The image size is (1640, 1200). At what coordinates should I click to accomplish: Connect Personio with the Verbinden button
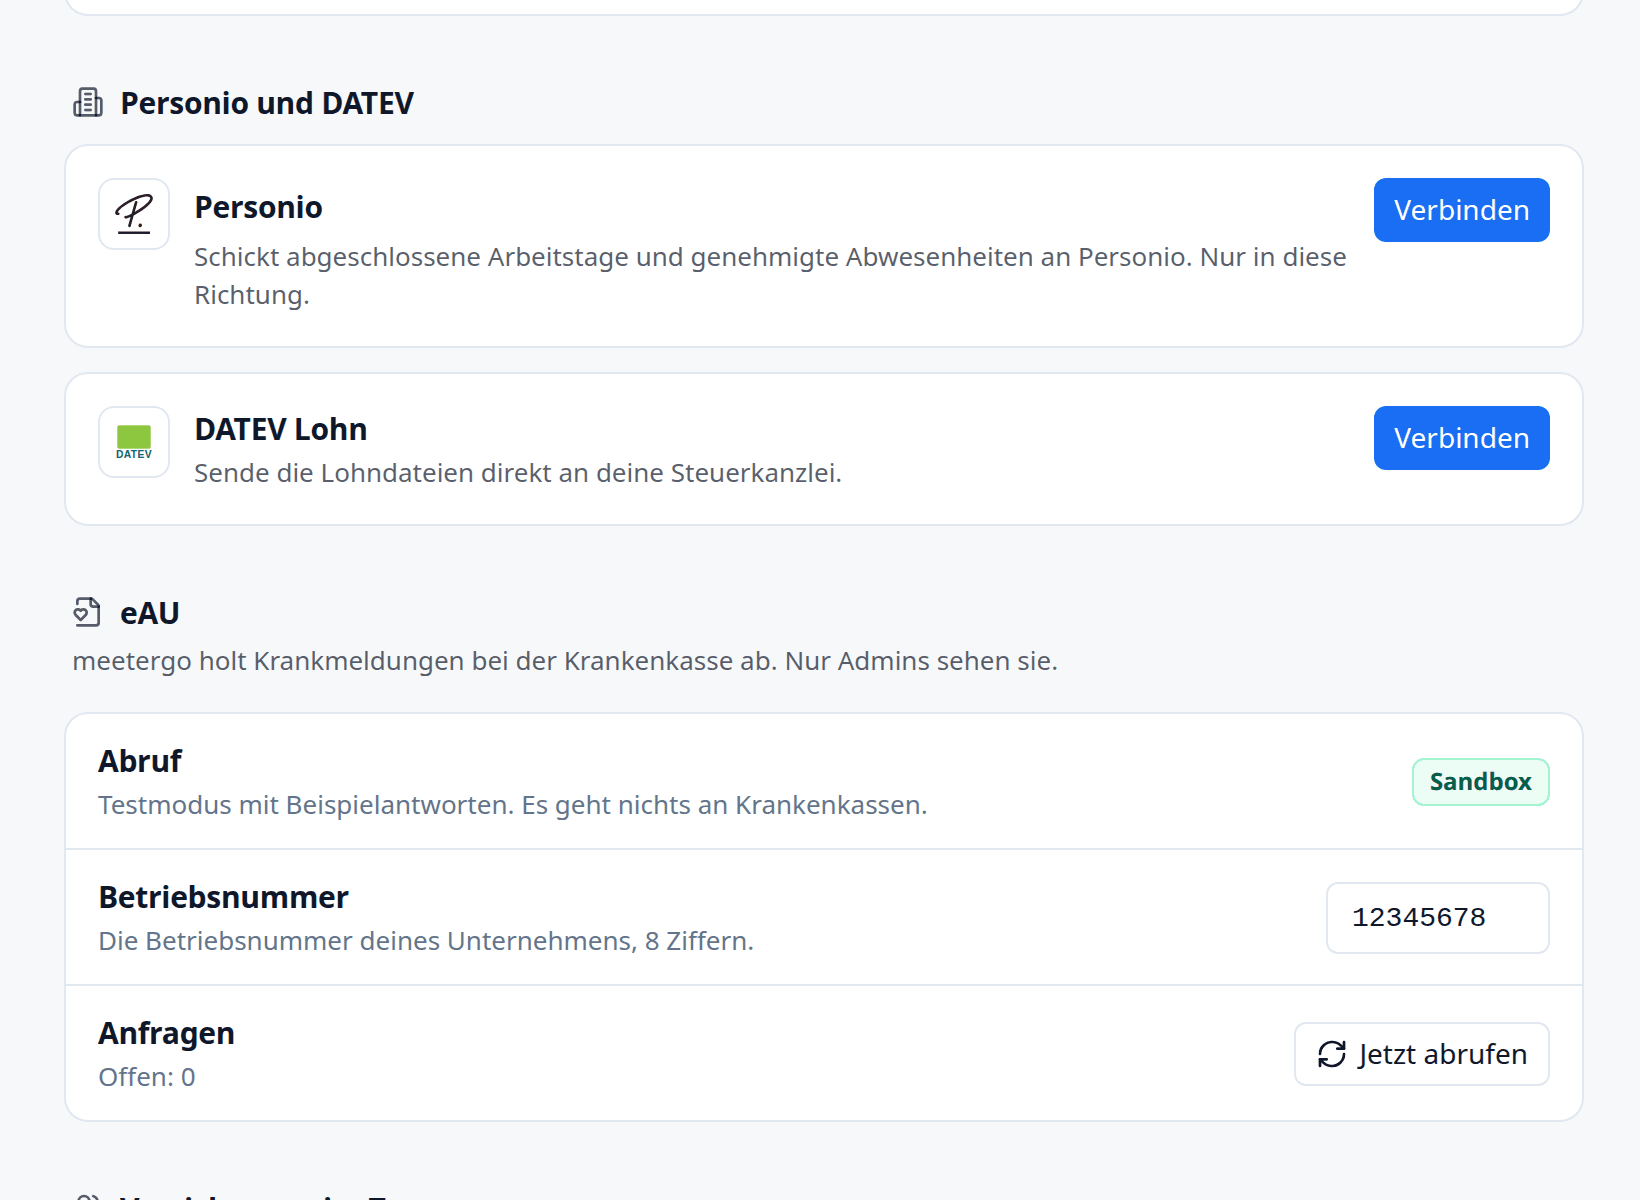[x=1461, y=210]
